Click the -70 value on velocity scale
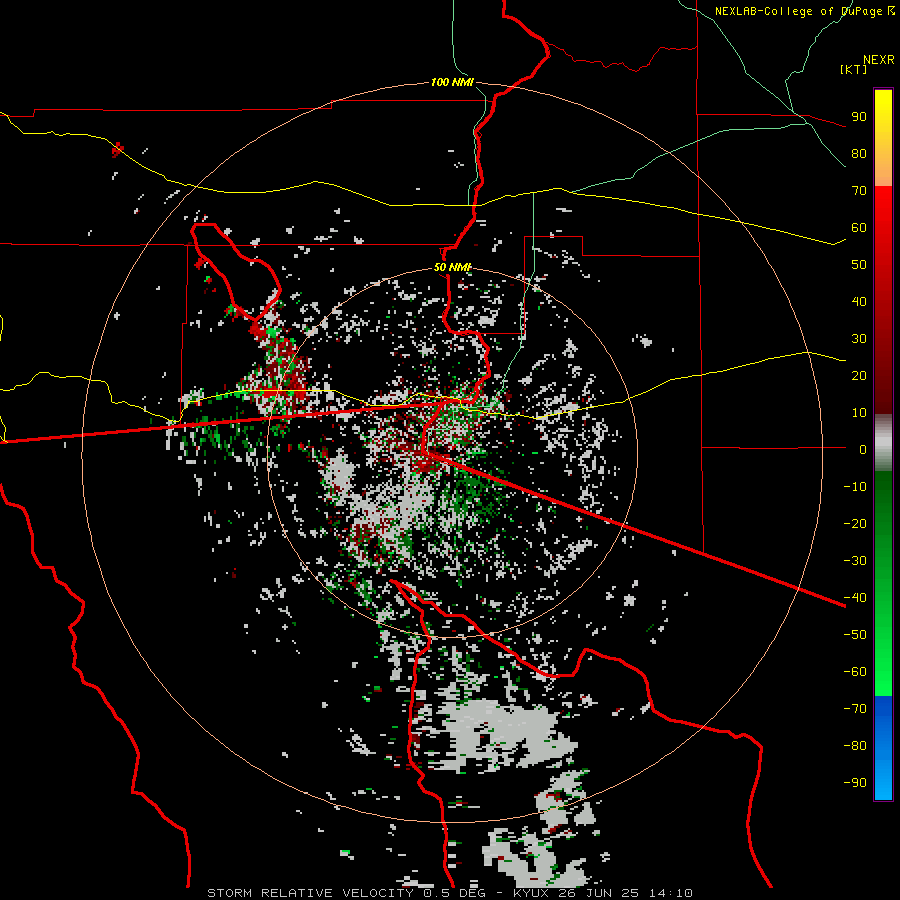Image resolution: width=900 pixels, height=900 pixels. pyautogui.click(x=855, y=709)
